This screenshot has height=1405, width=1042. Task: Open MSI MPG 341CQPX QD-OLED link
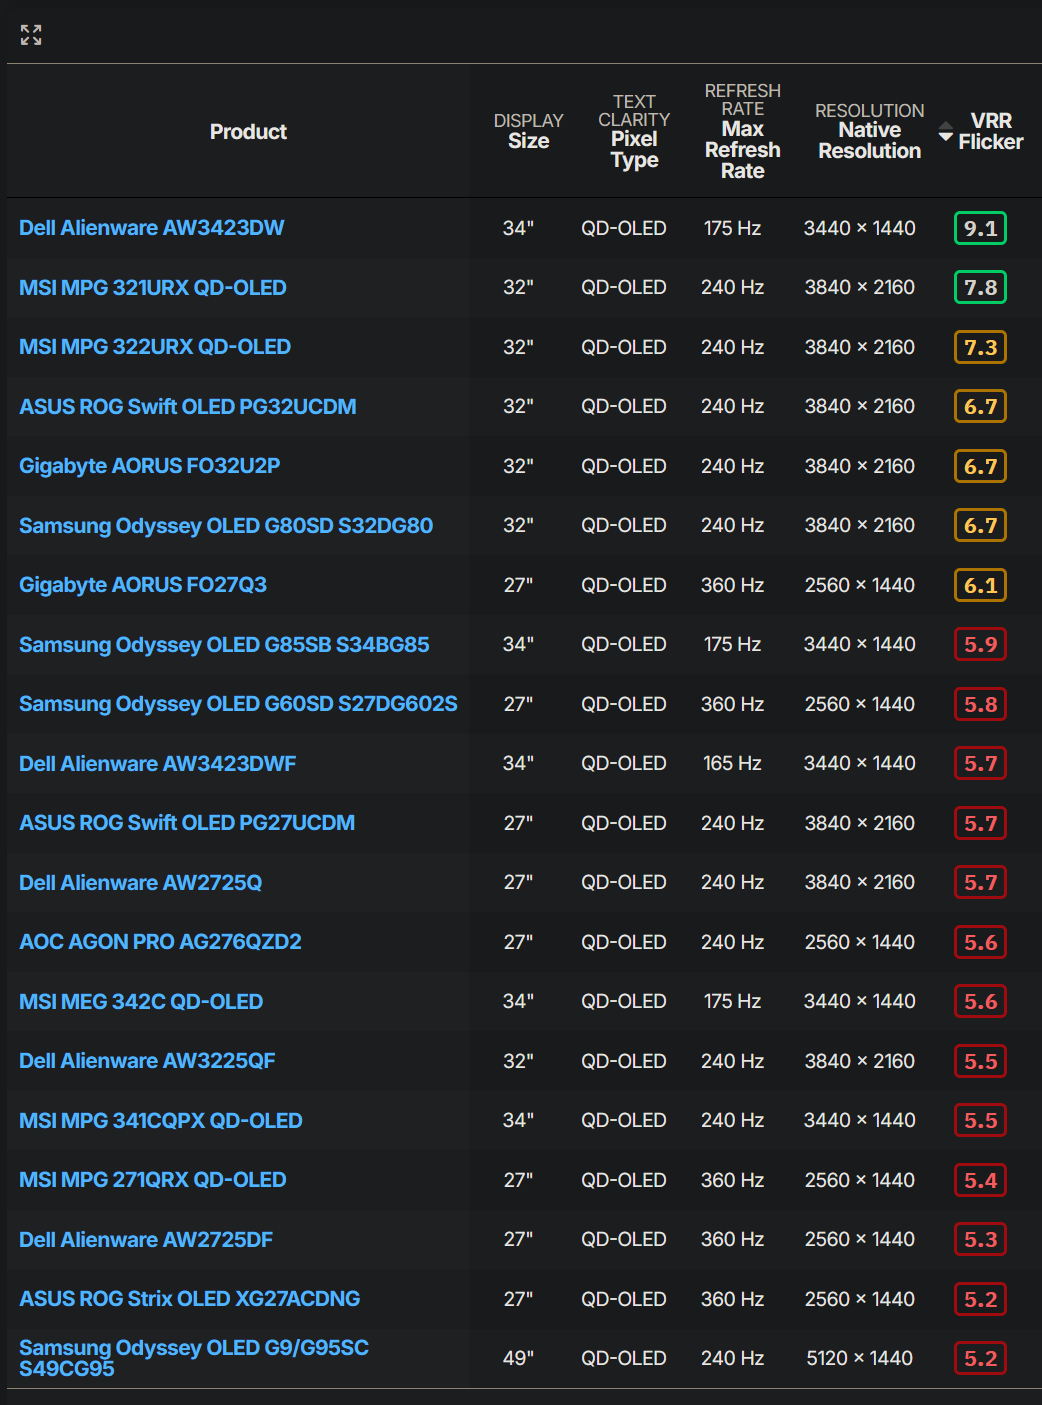161,1121
